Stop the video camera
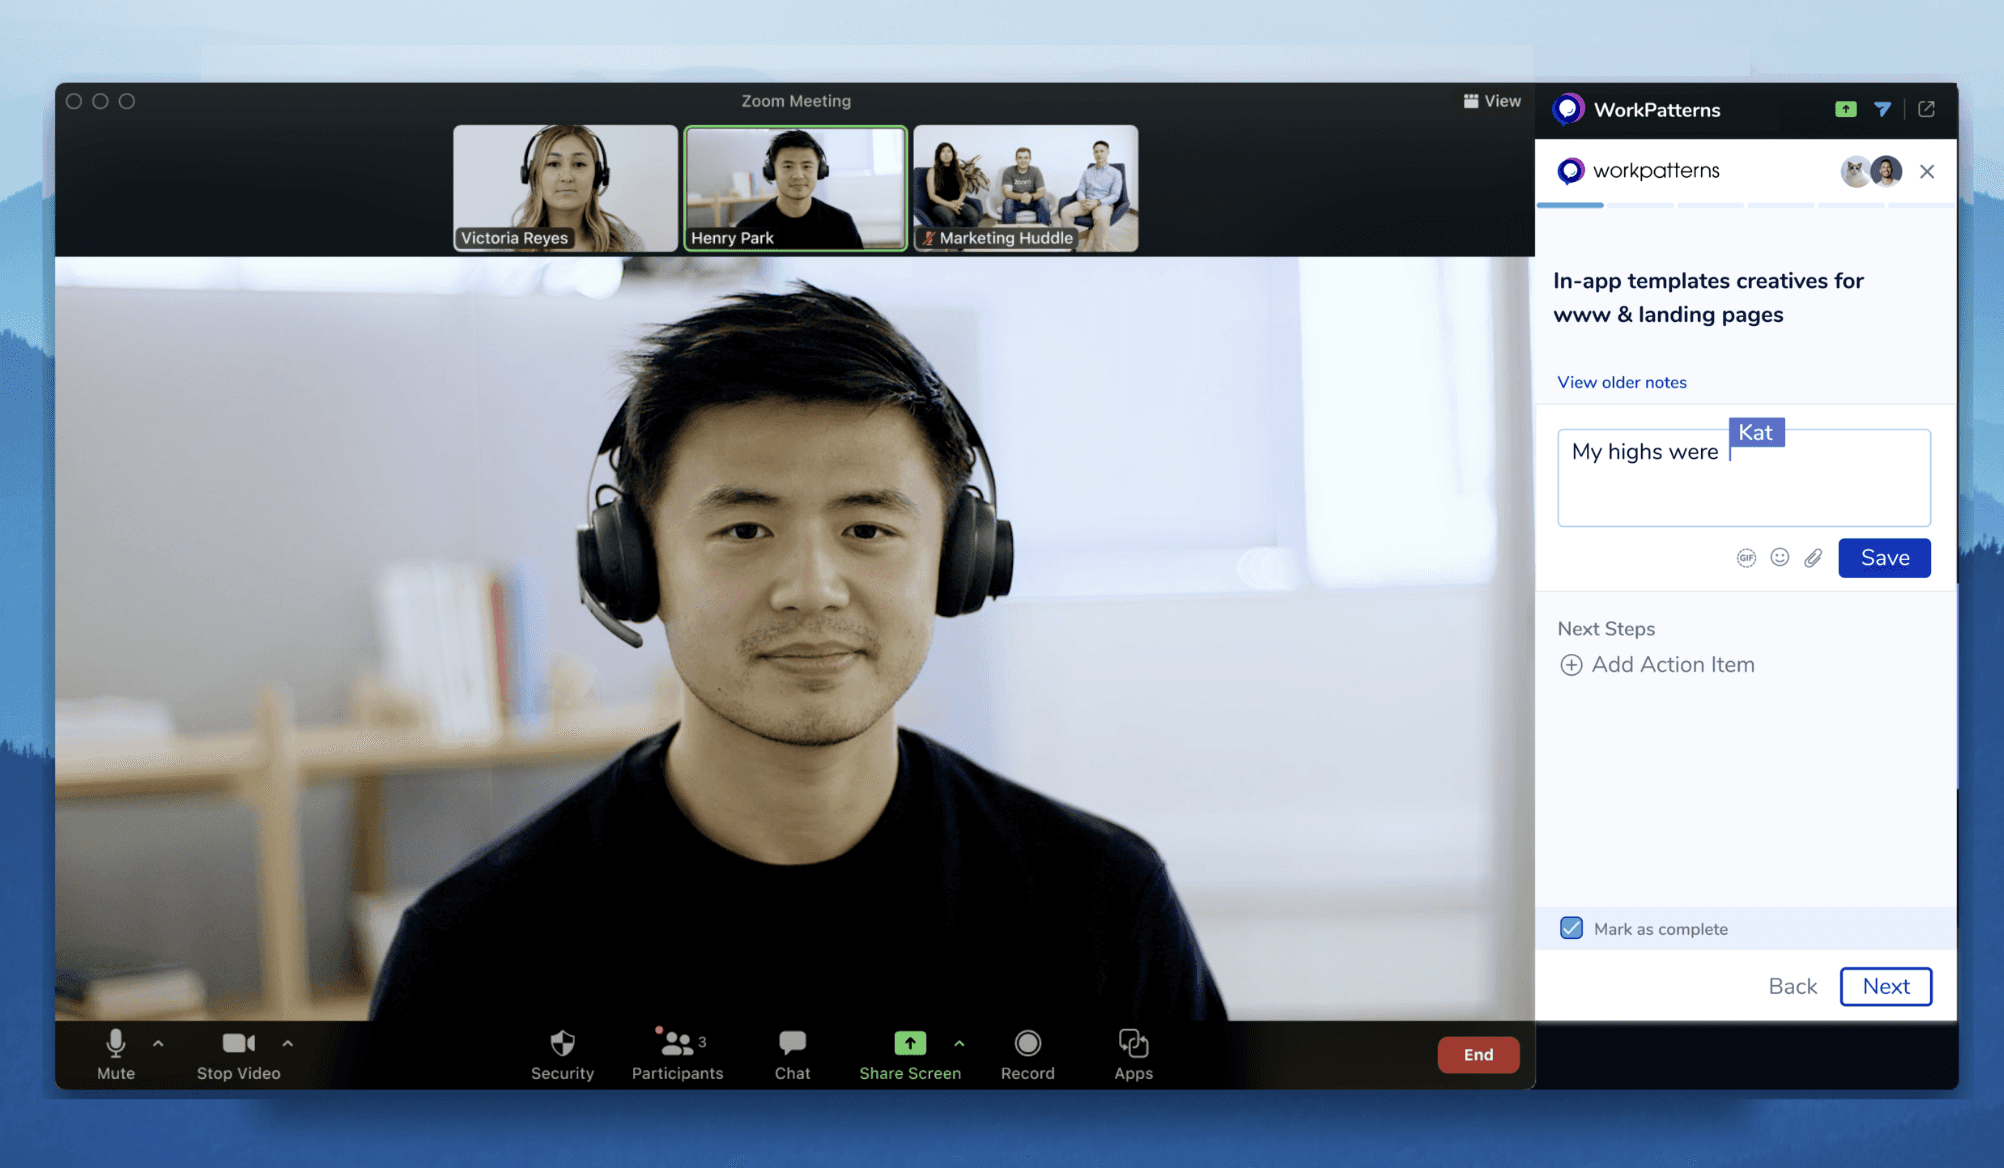Image resolution: width=2004 pixels, height=1168 pixels. click(x=238, y=1054)
